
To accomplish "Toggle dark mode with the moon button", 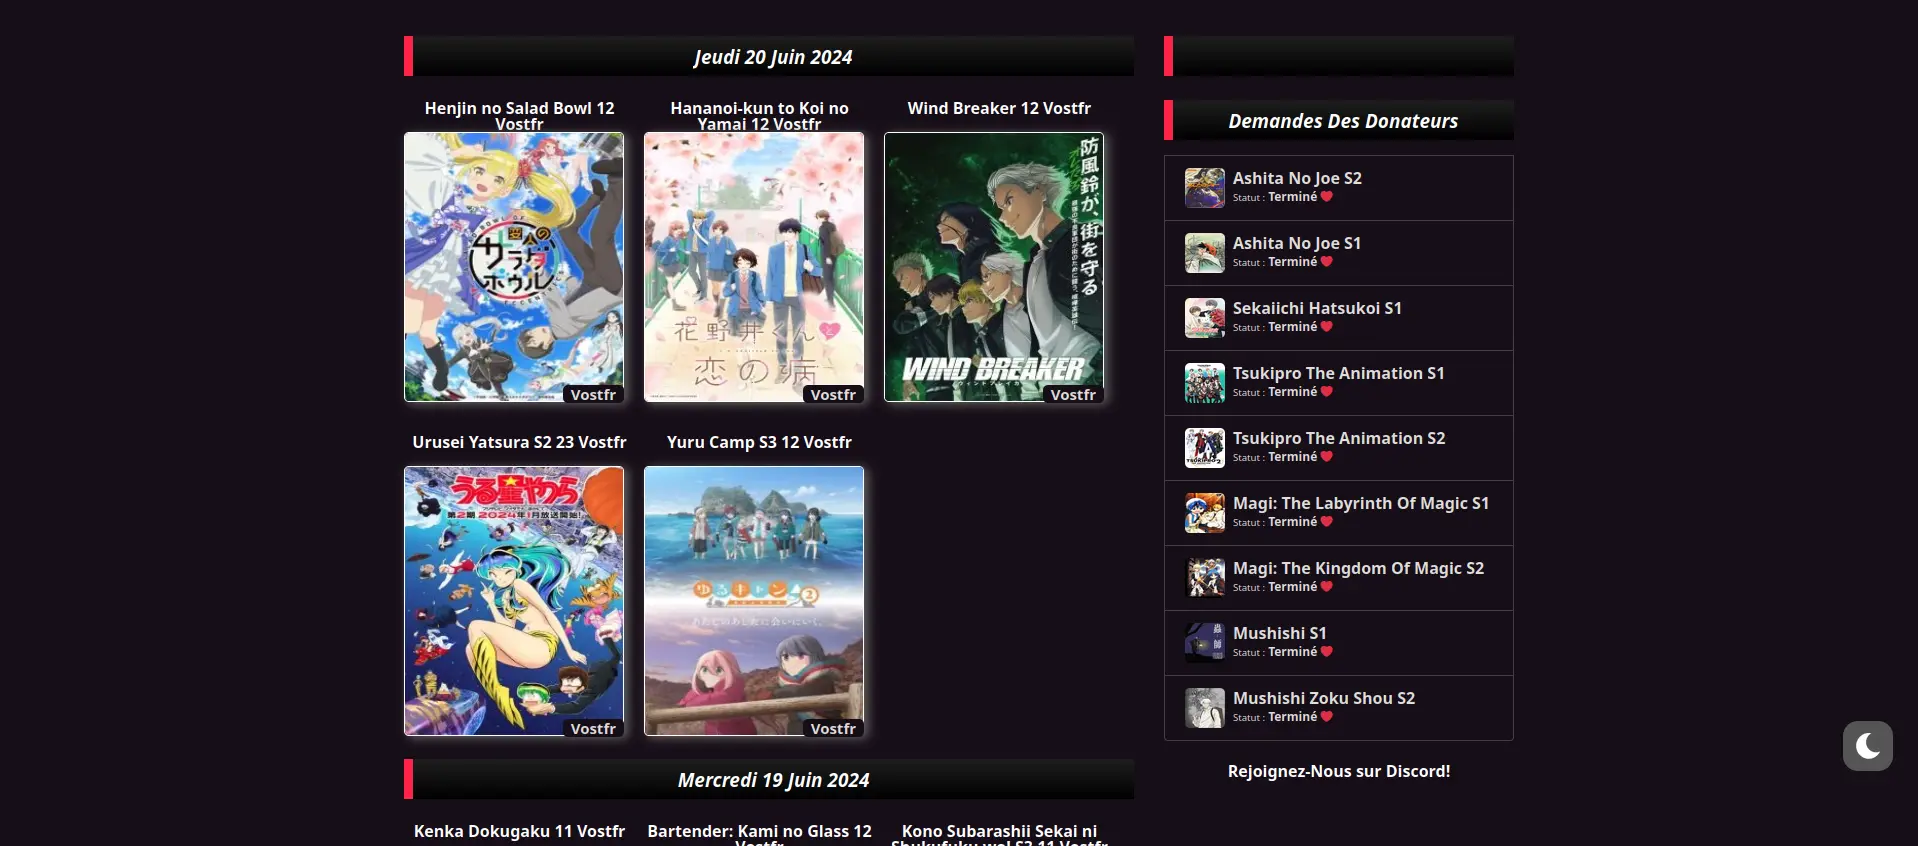I will [x=1867, y=746].
